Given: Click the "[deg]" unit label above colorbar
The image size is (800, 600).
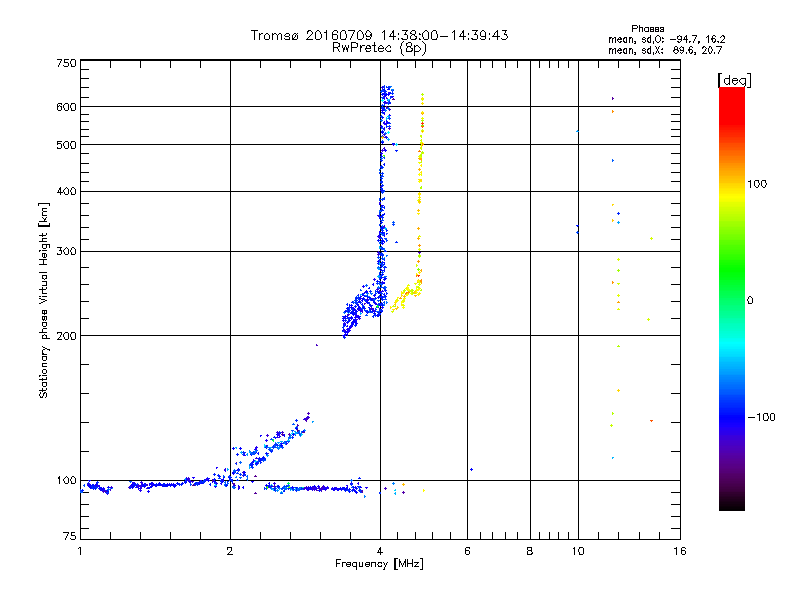Looking at the screenshot, I should (734, 81).
